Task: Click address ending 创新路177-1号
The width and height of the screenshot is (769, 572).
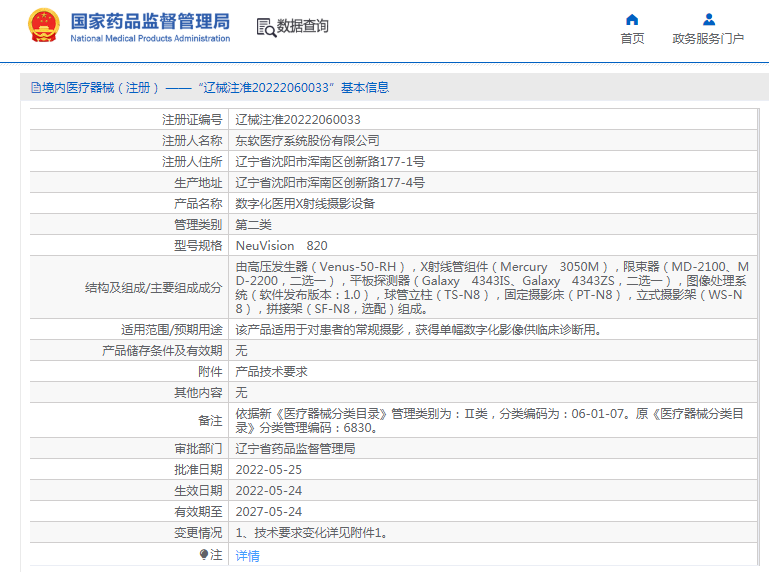Action: point(330,162)
